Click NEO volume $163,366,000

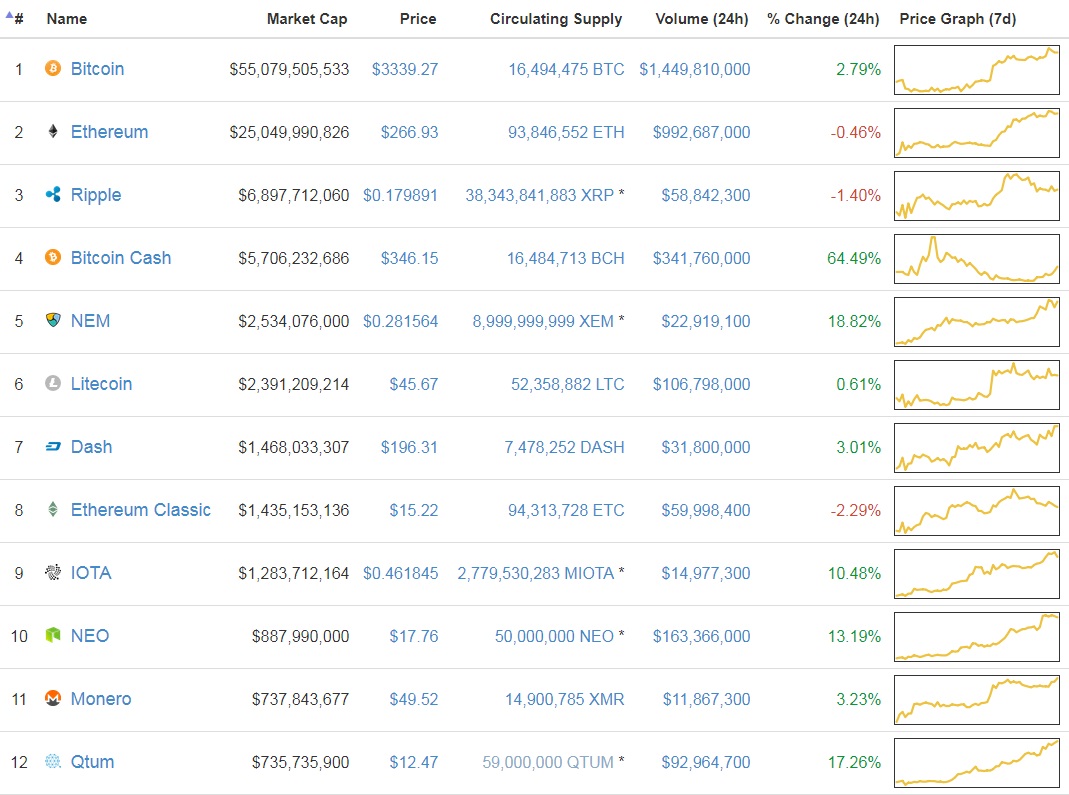click(x=702, y=636)
